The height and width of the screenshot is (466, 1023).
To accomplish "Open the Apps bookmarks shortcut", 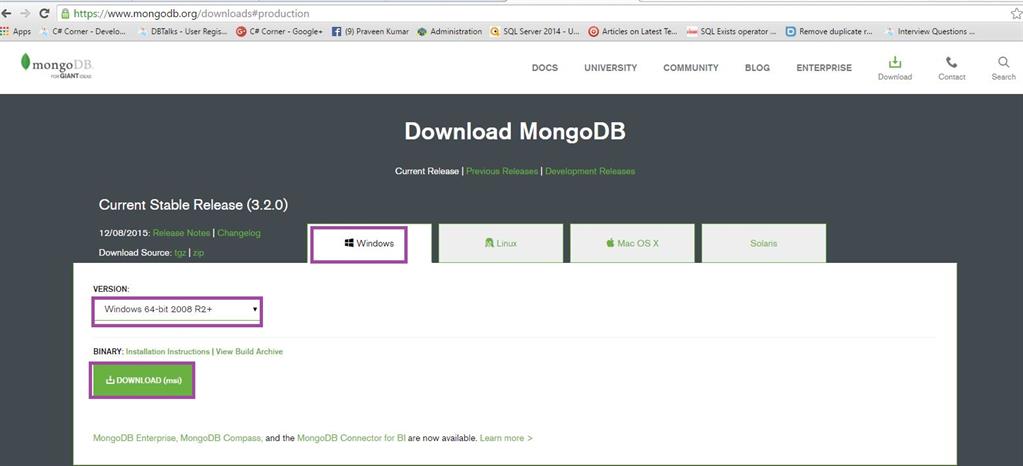I will pos(17,31).
